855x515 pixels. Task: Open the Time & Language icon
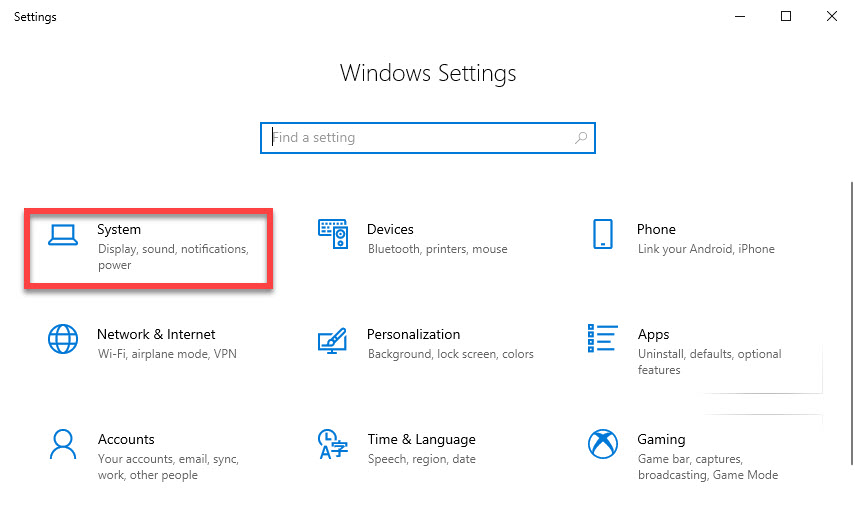pos(333,444)
